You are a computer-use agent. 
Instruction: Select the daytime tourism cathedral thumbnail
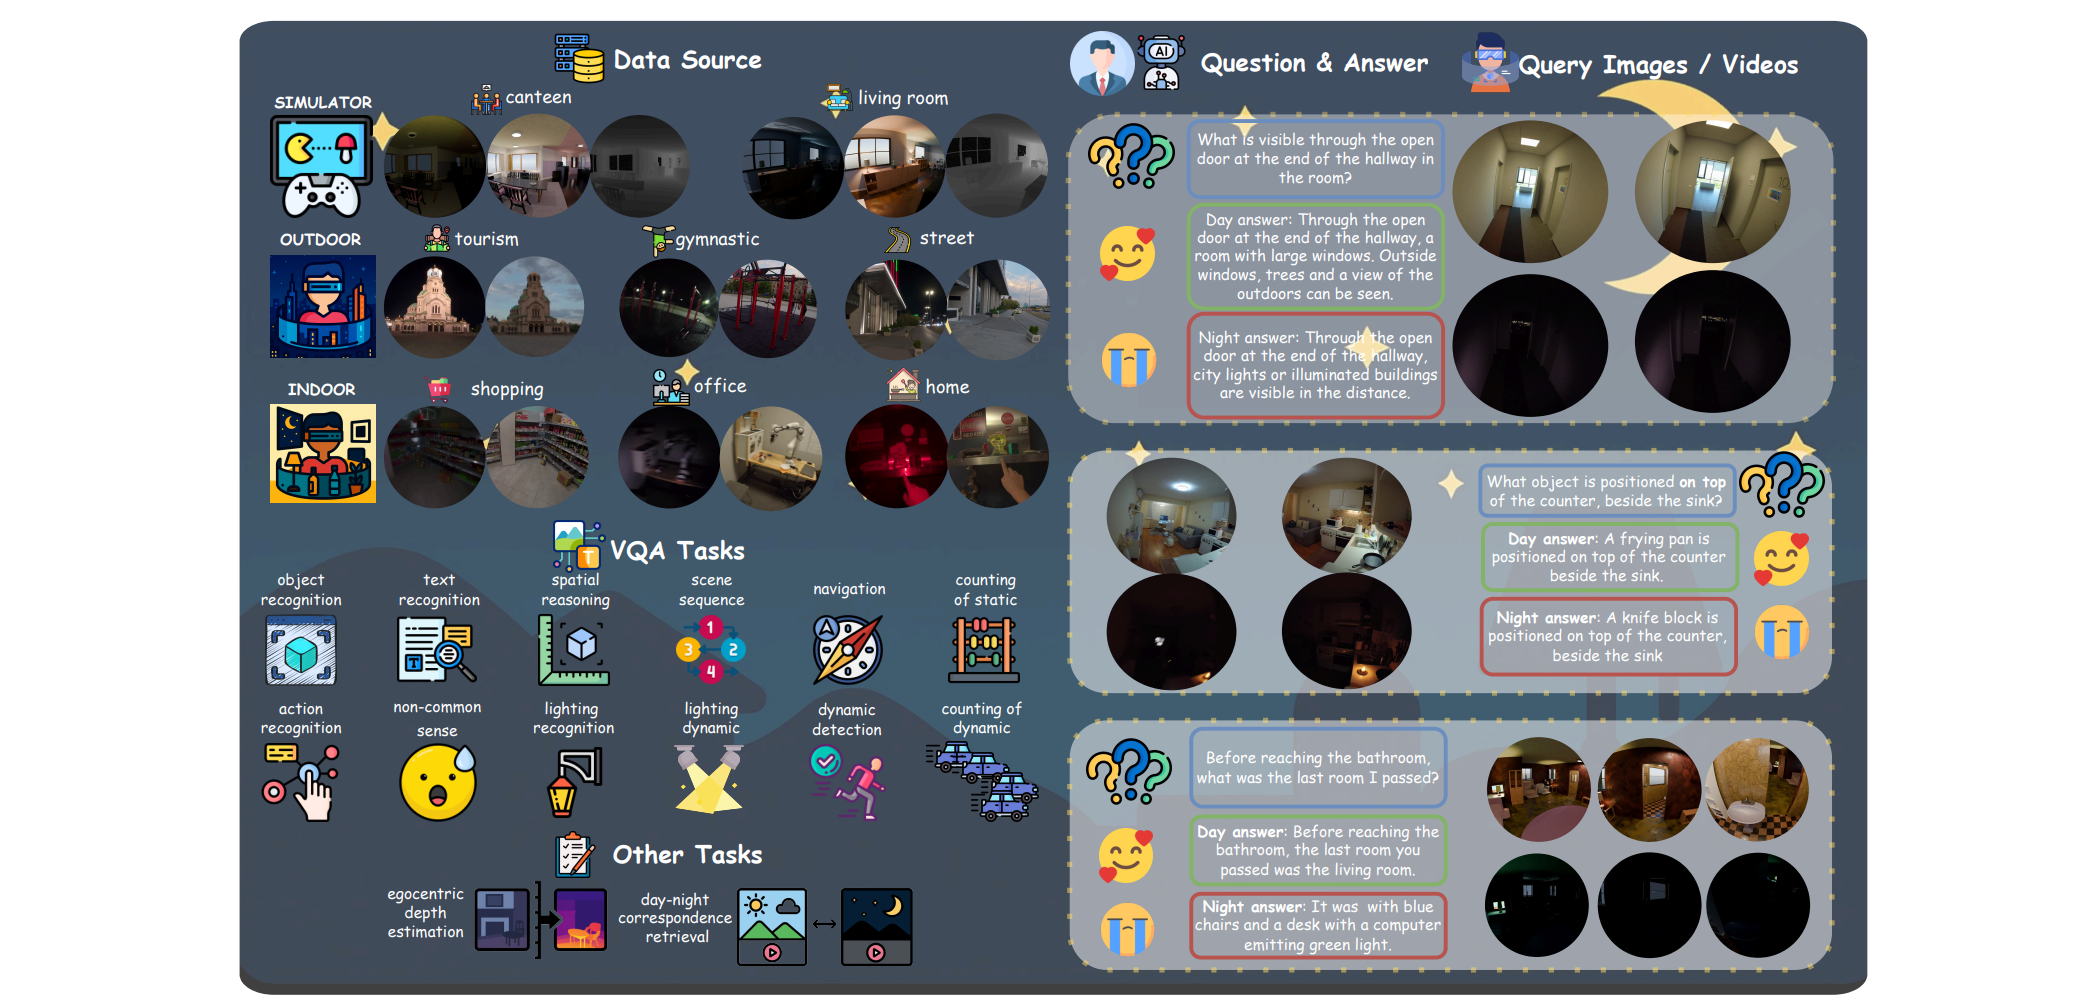tap(535, 307)
